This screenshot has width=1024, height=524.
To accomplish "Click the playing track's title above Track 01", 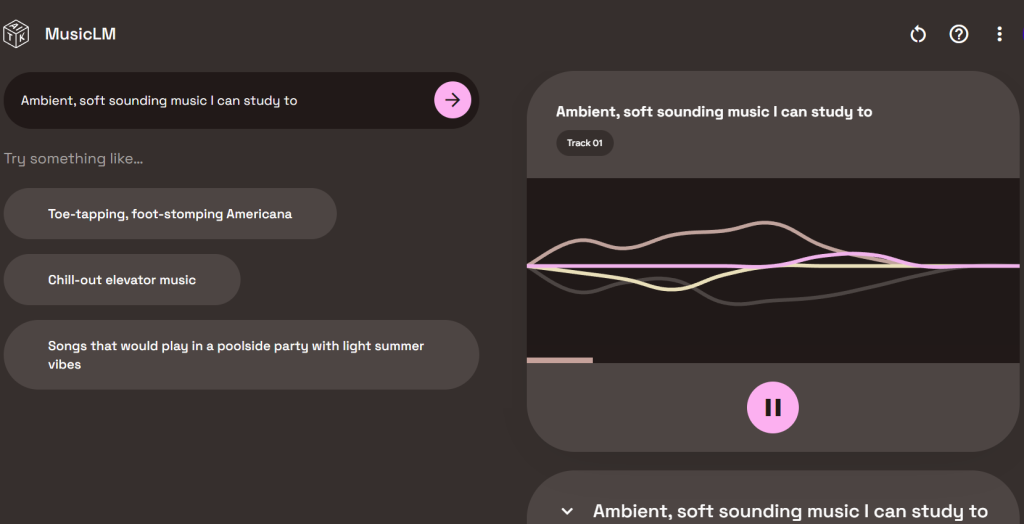I will pos(714,112).
